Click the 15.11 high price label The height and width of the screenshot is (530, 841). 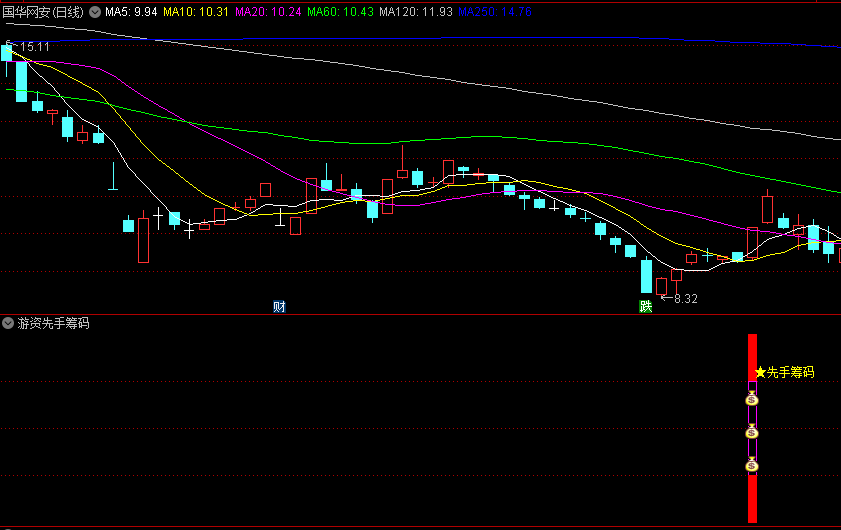tap(35, 47)
